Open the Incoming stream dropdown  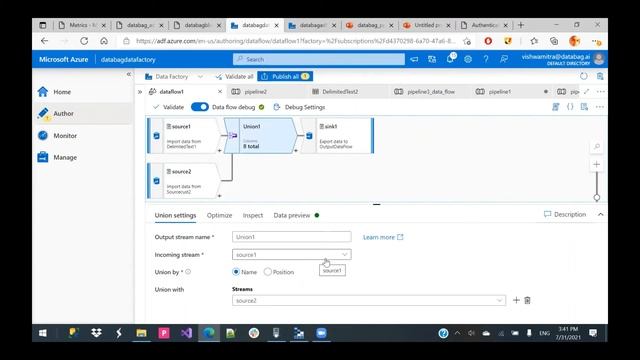coord(291,255)
